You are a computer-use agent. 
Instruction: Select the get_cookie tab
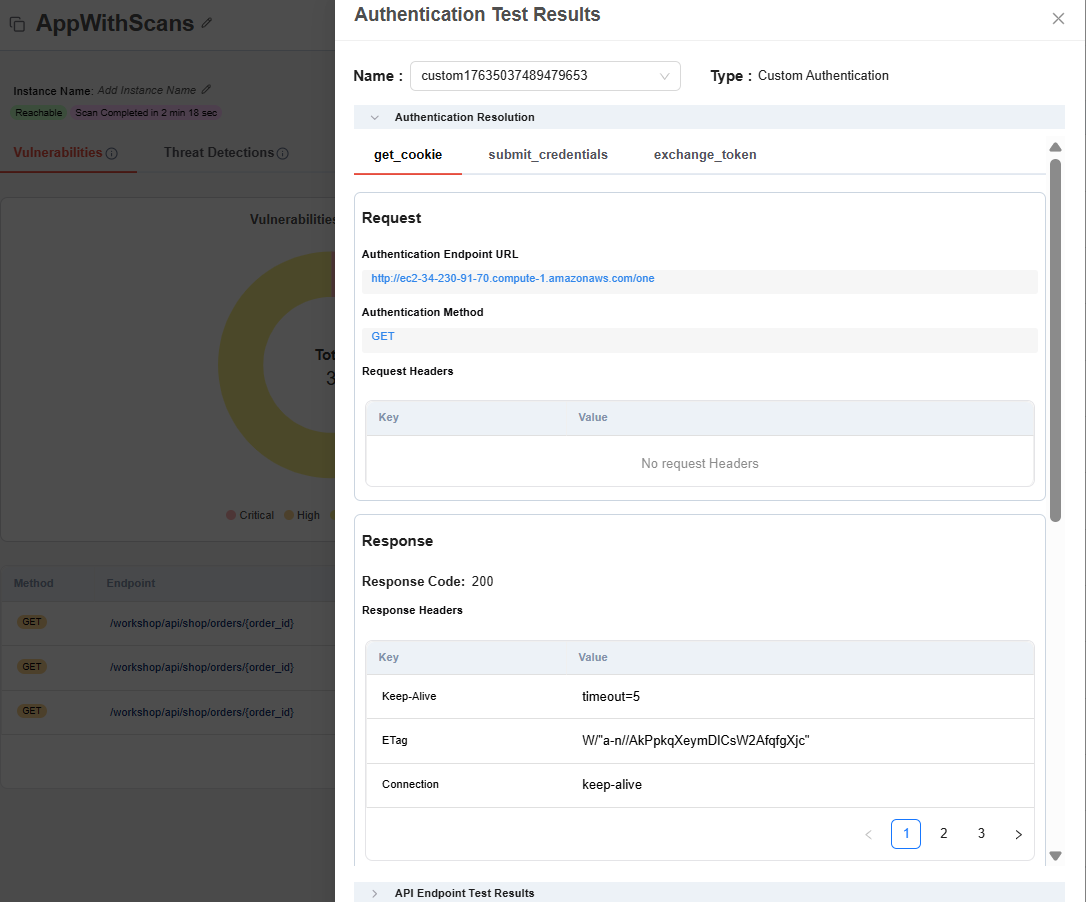click(408, 155)
